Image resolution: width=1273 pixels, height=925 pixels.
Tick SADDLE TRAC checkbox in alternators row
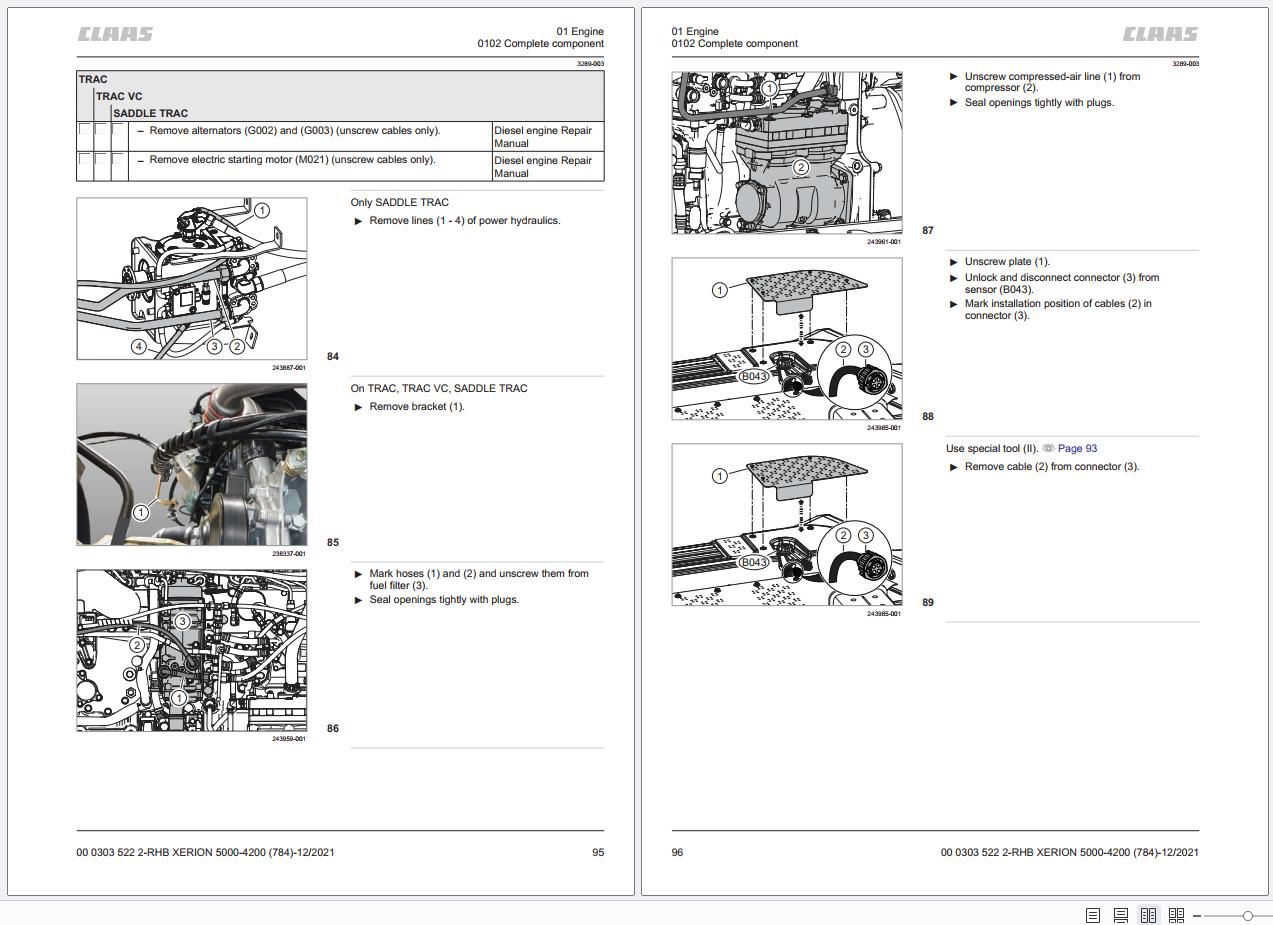[x=118, y=131]
